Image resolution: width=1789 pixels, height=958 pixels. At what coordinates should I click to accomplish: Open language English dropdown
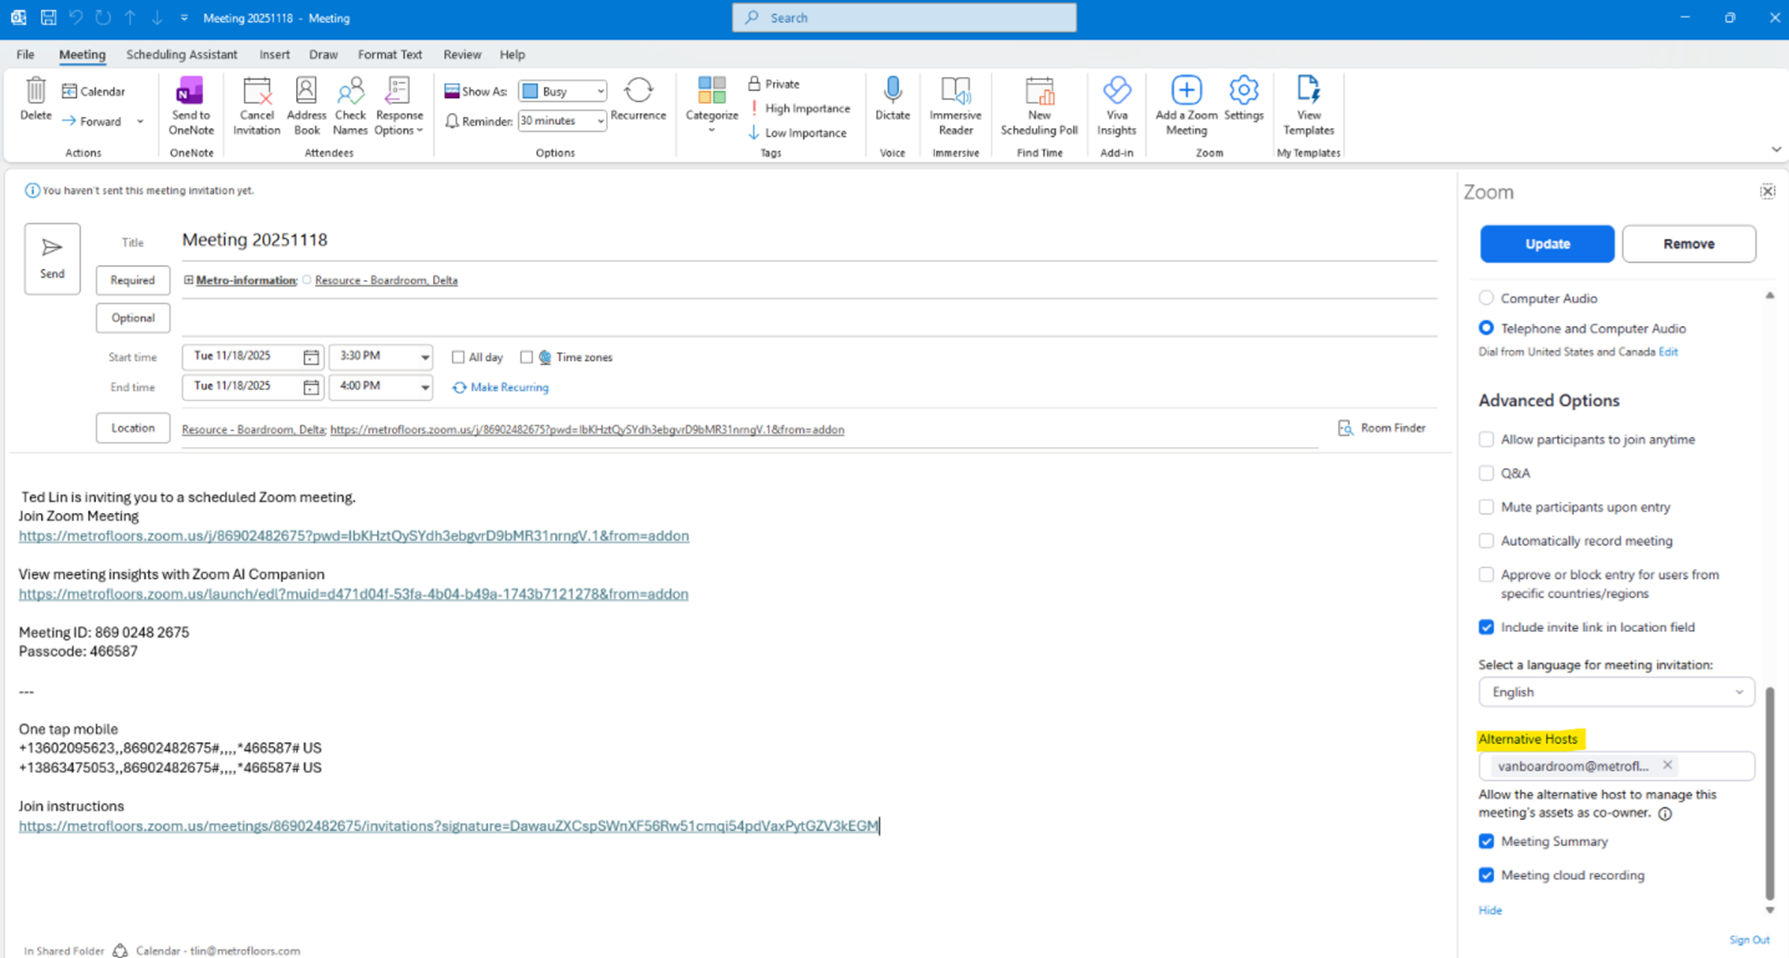(x=1616, y=692)
